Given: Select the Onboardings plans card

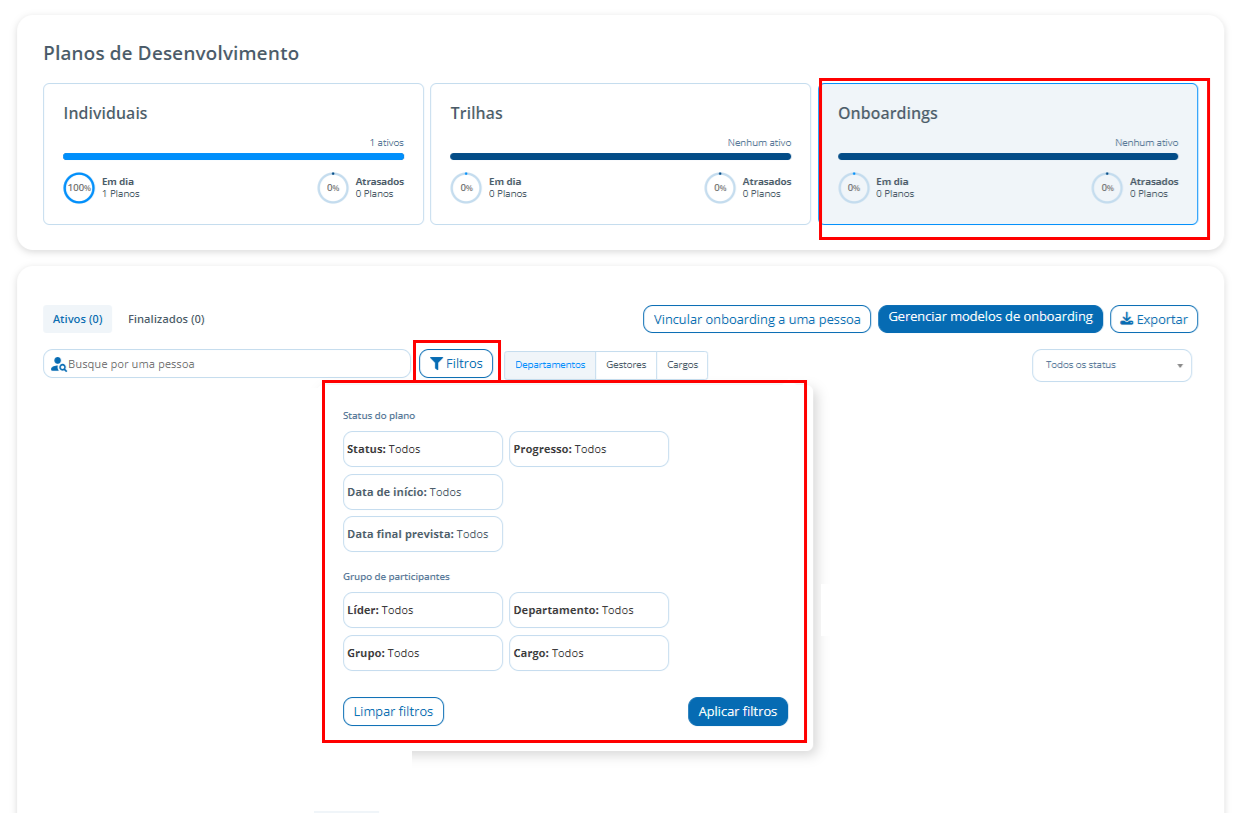Looking at the screenshot, I should click(x=1008, y=154).
